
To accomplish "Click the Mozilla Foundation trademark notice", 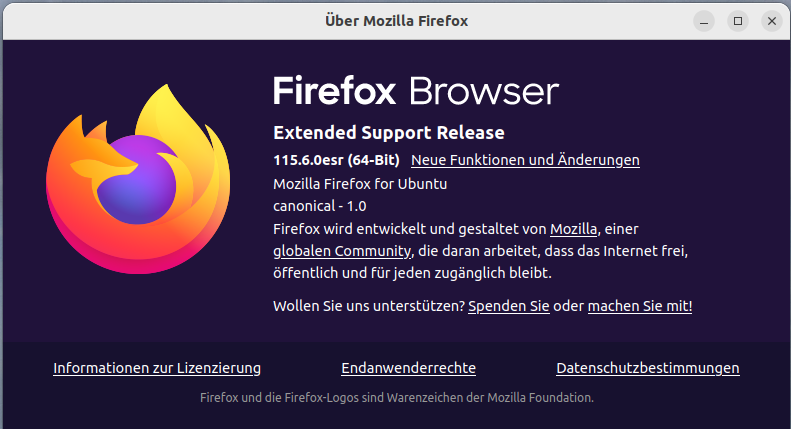I will [397, 398].
